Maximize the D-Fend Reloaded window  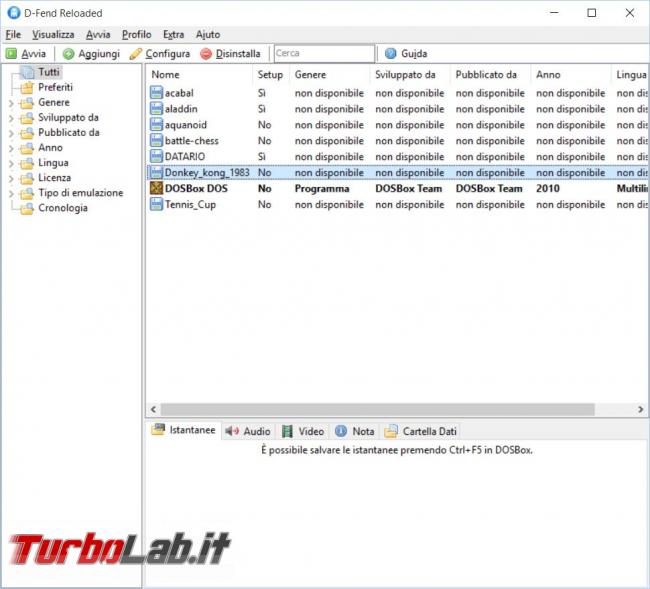592,13
